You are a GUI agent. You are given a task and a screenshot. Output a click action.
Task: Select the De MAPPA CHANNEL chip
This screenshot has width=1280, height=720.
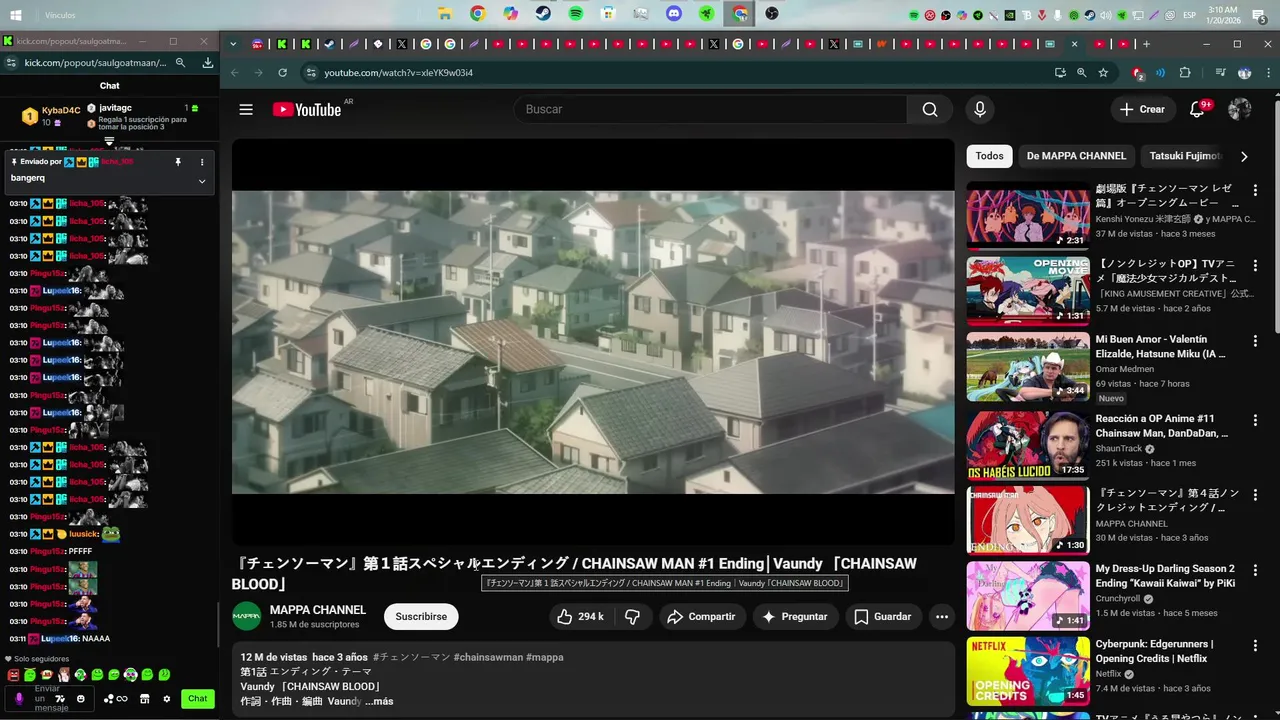click(x=1076, y=156)
